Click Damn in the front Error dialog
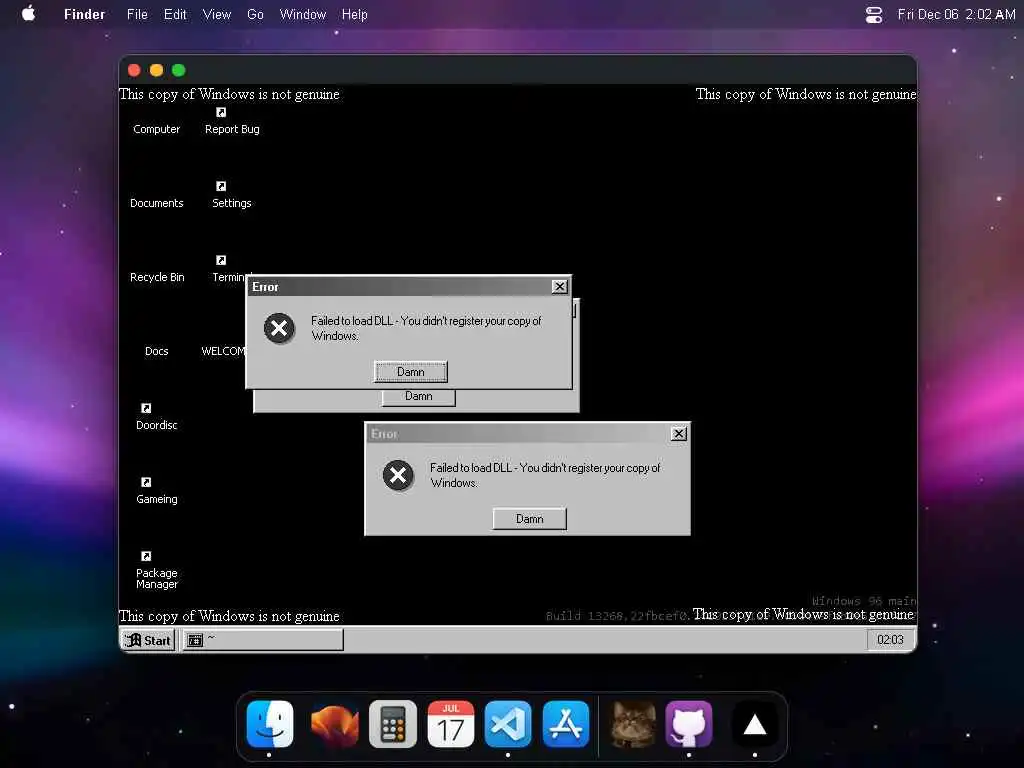1024x768 pixels. [411, 372]
